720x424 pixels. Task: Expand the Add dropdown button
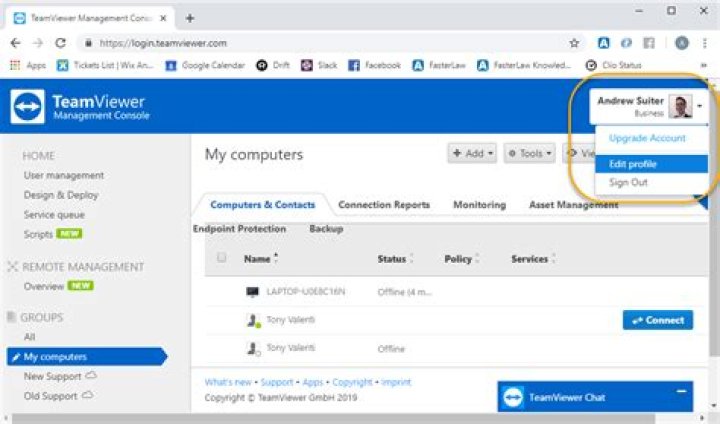tap(472, 153)
